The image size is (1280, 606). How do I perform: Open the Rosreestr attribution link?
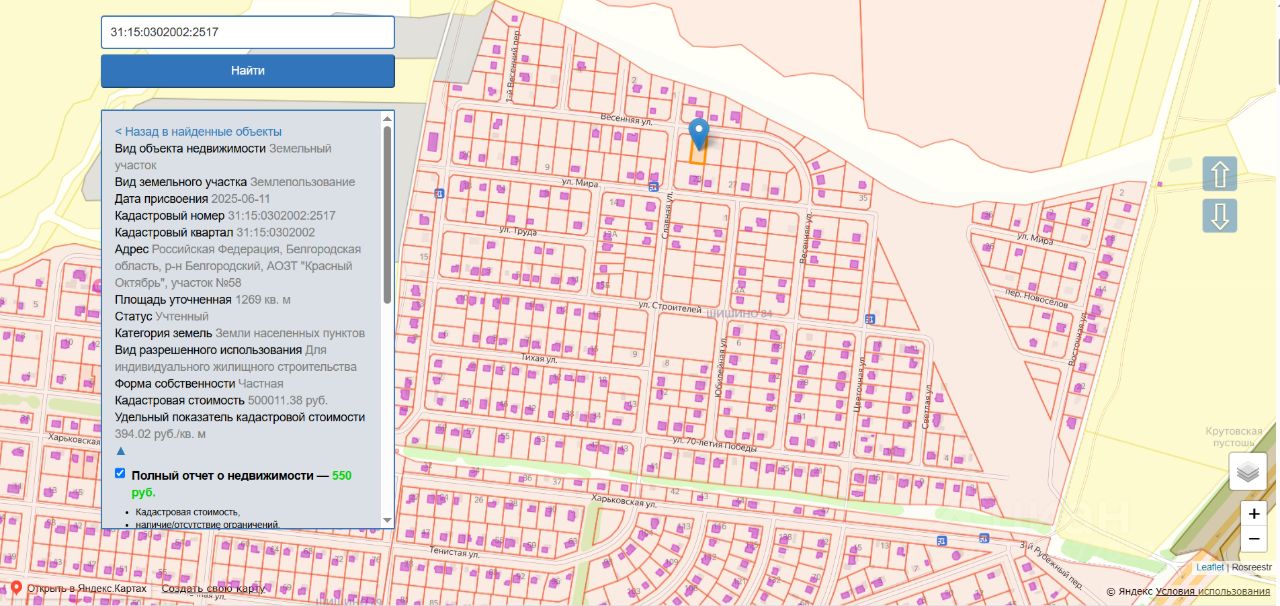pyautogui.click(x=1252, y=567)
